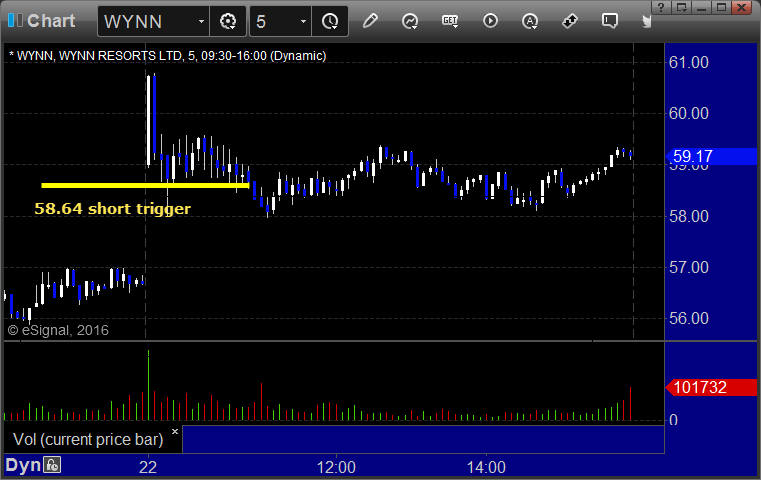Click the 61.00 price axis label
Viewport: 761px width, 480px height.
(689, 62)
